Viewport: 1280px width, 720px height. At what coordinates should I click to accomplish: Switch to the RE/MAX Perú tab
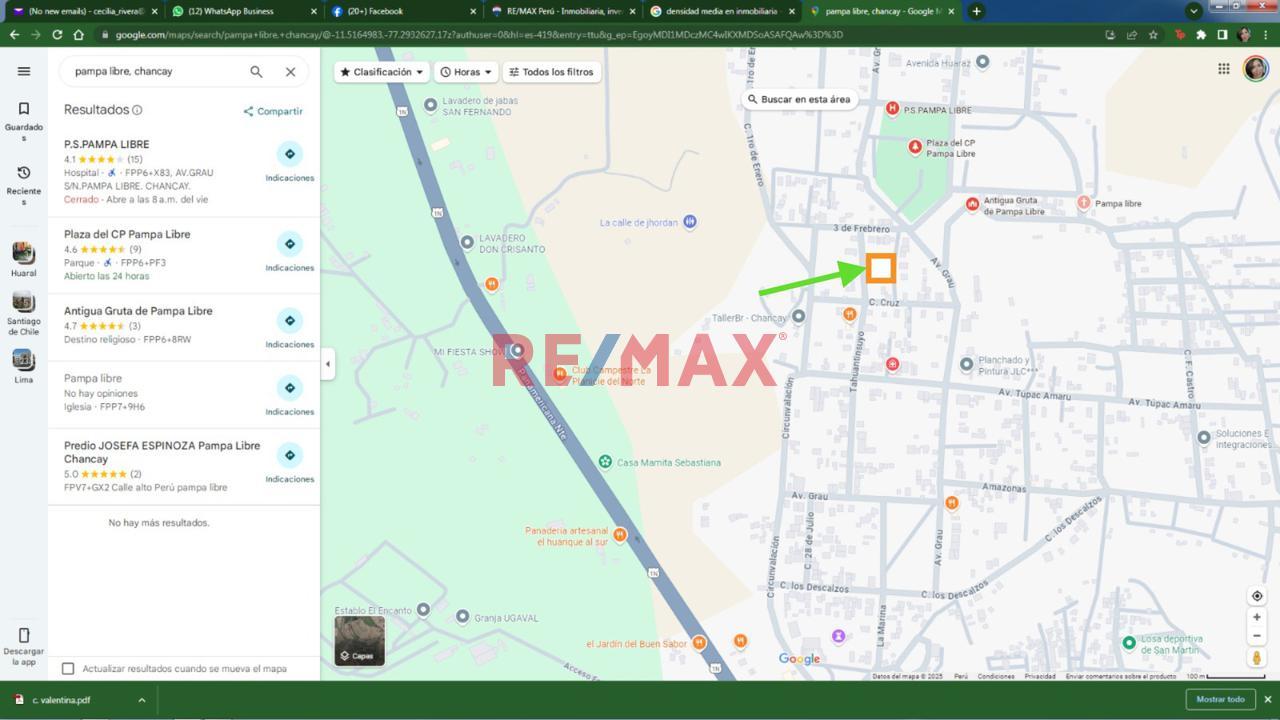(x=555, y=11)
